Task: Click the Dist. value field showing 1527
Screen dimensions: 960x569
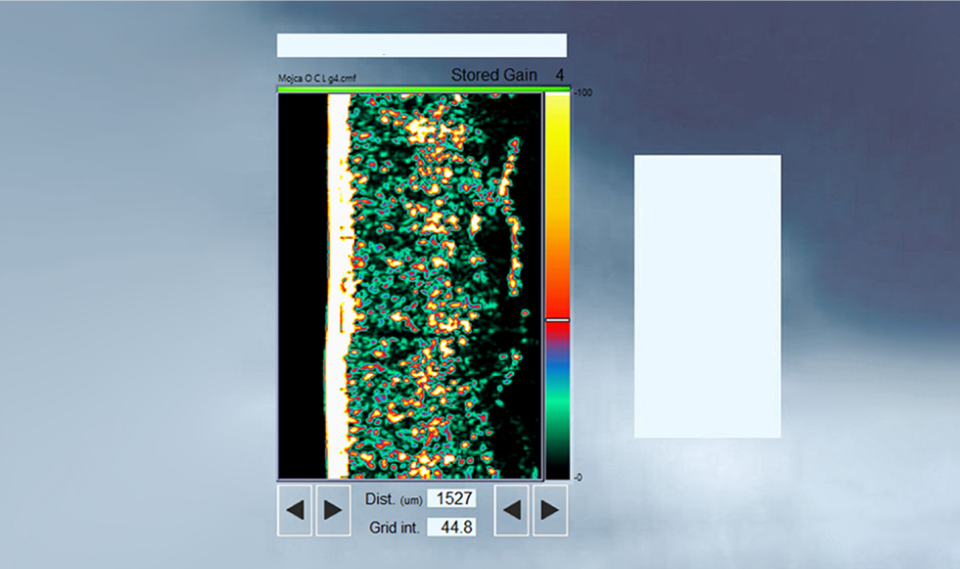Action: point(451,498)
